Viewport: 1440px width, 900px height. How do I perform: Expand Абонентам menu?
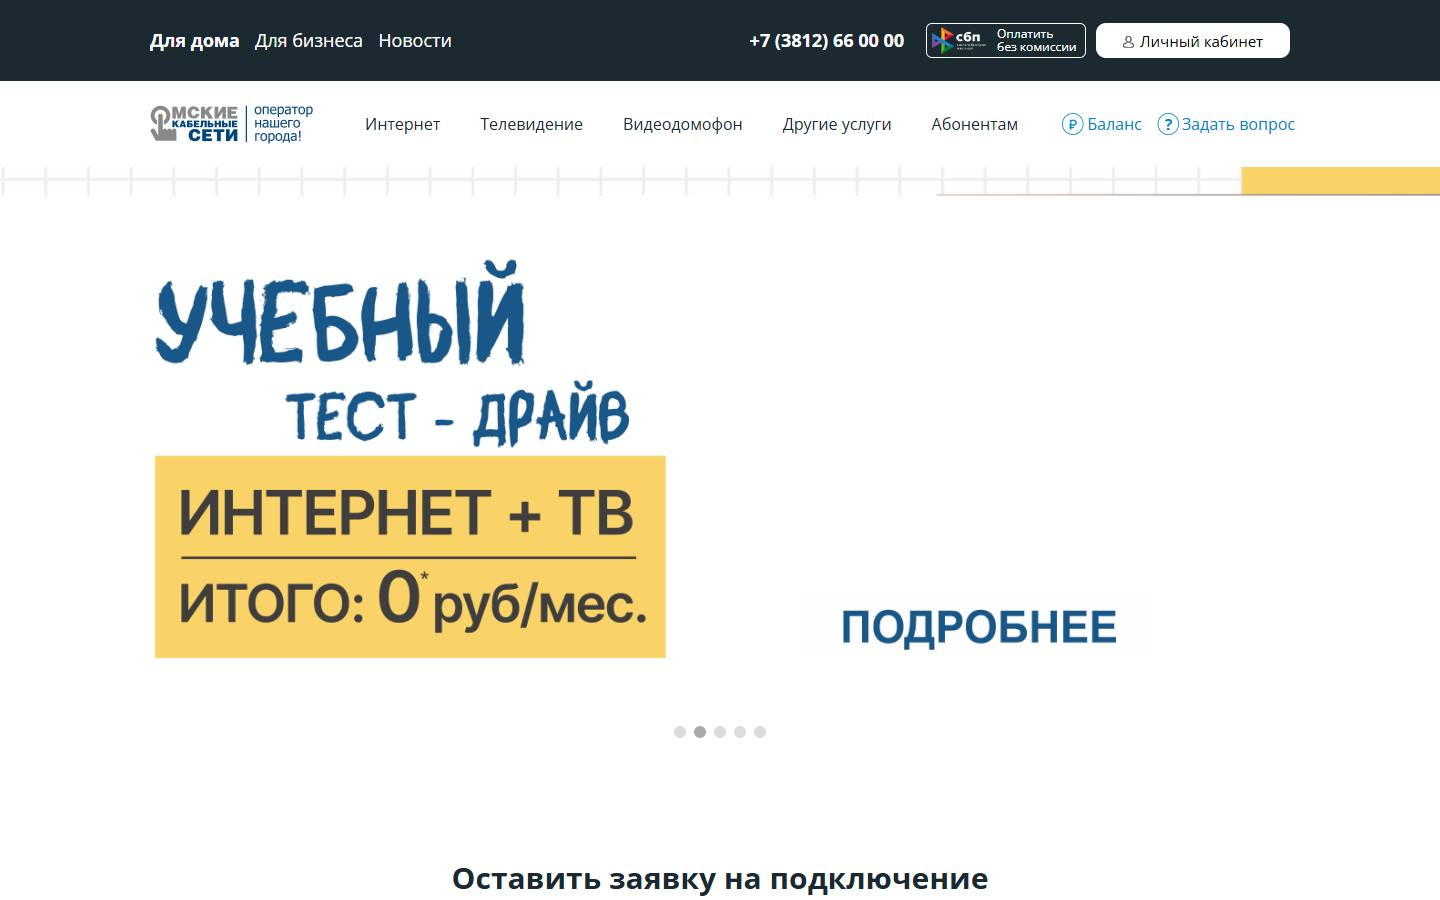tap(974, 124)
